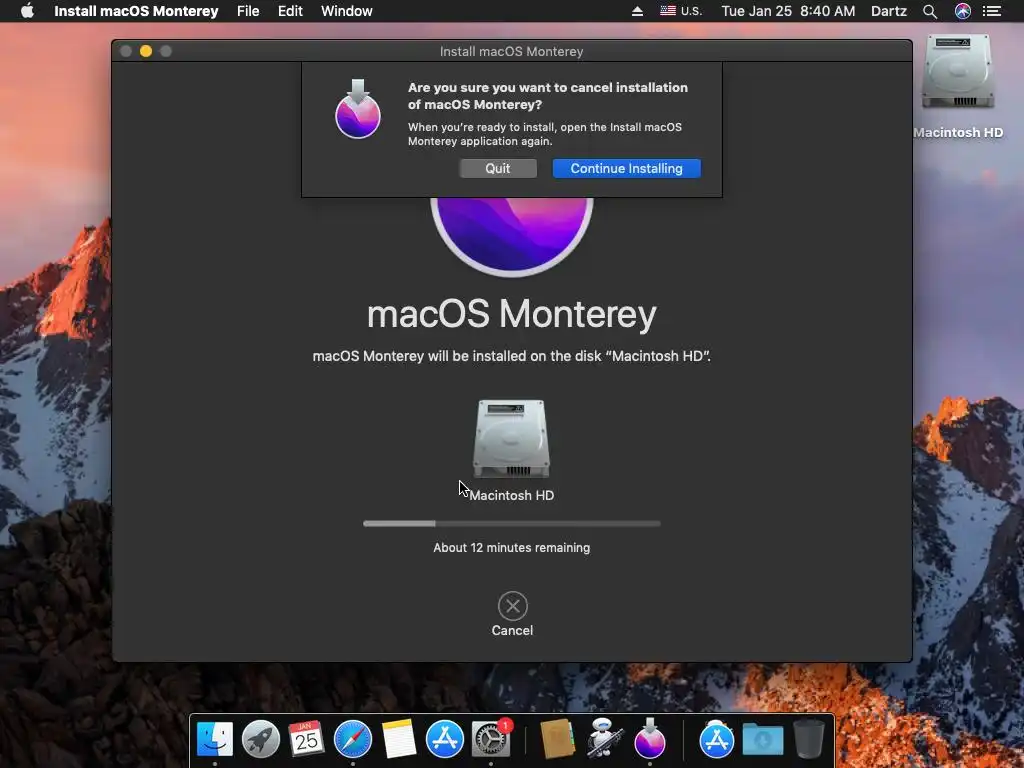Open System Preferences with badge
The width and height of the screenshot is (1024, 768).
tap(491, 739)
